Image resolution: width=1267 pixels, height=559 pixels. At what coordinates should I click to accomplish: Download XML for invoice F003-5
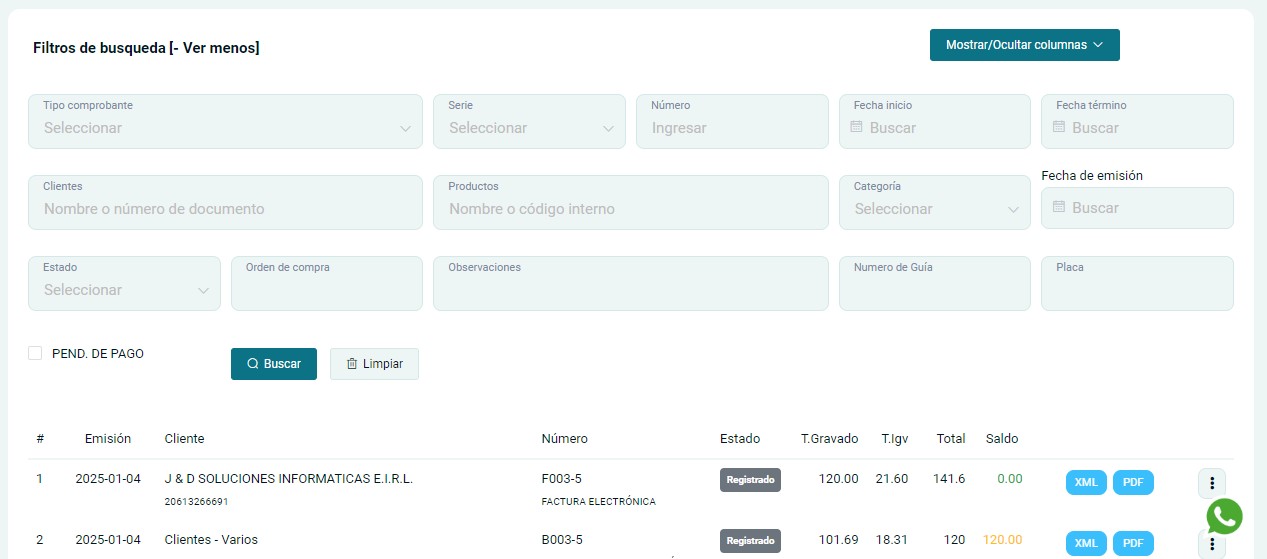click(x=1086, y=482)
